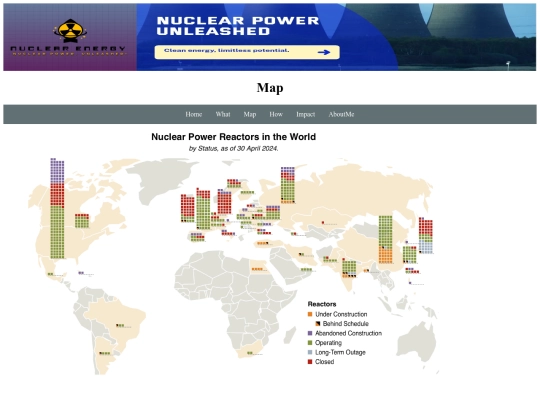
Task: Click the Clean energy, limitless potential button
Action: coord(247,52)
